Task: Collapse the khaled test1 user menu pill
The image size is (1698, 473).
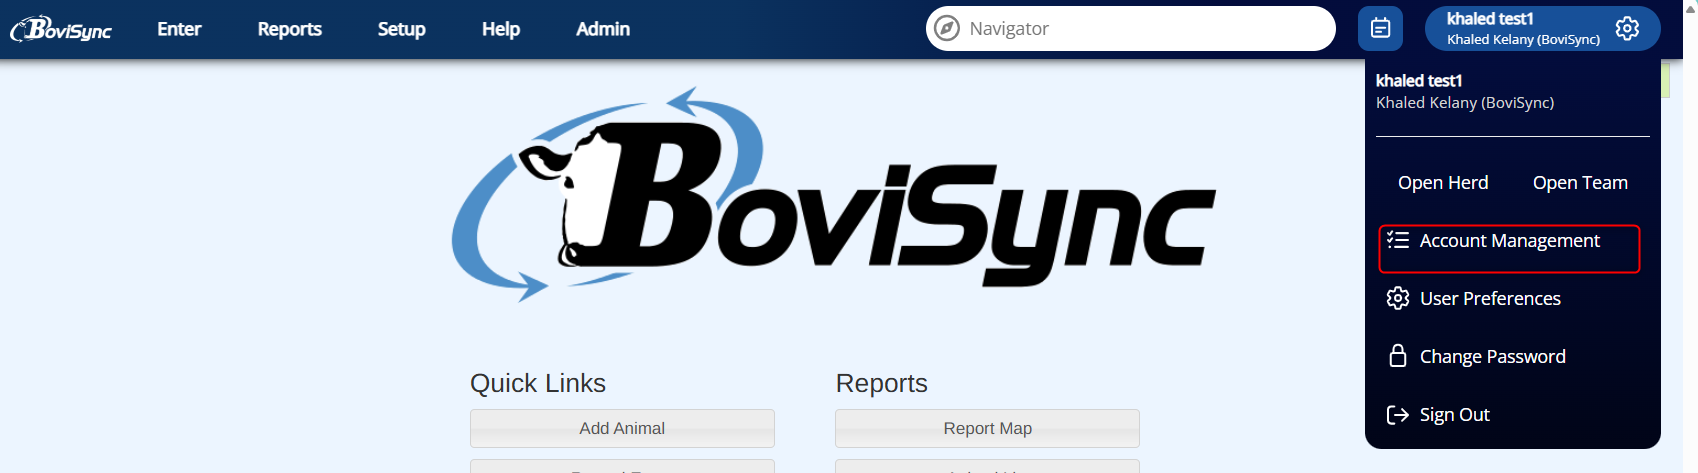Action: click(x=1542, y=29)
